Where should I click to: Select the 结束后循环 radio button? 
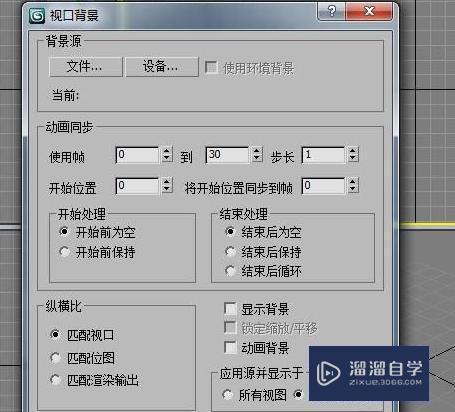230,271
